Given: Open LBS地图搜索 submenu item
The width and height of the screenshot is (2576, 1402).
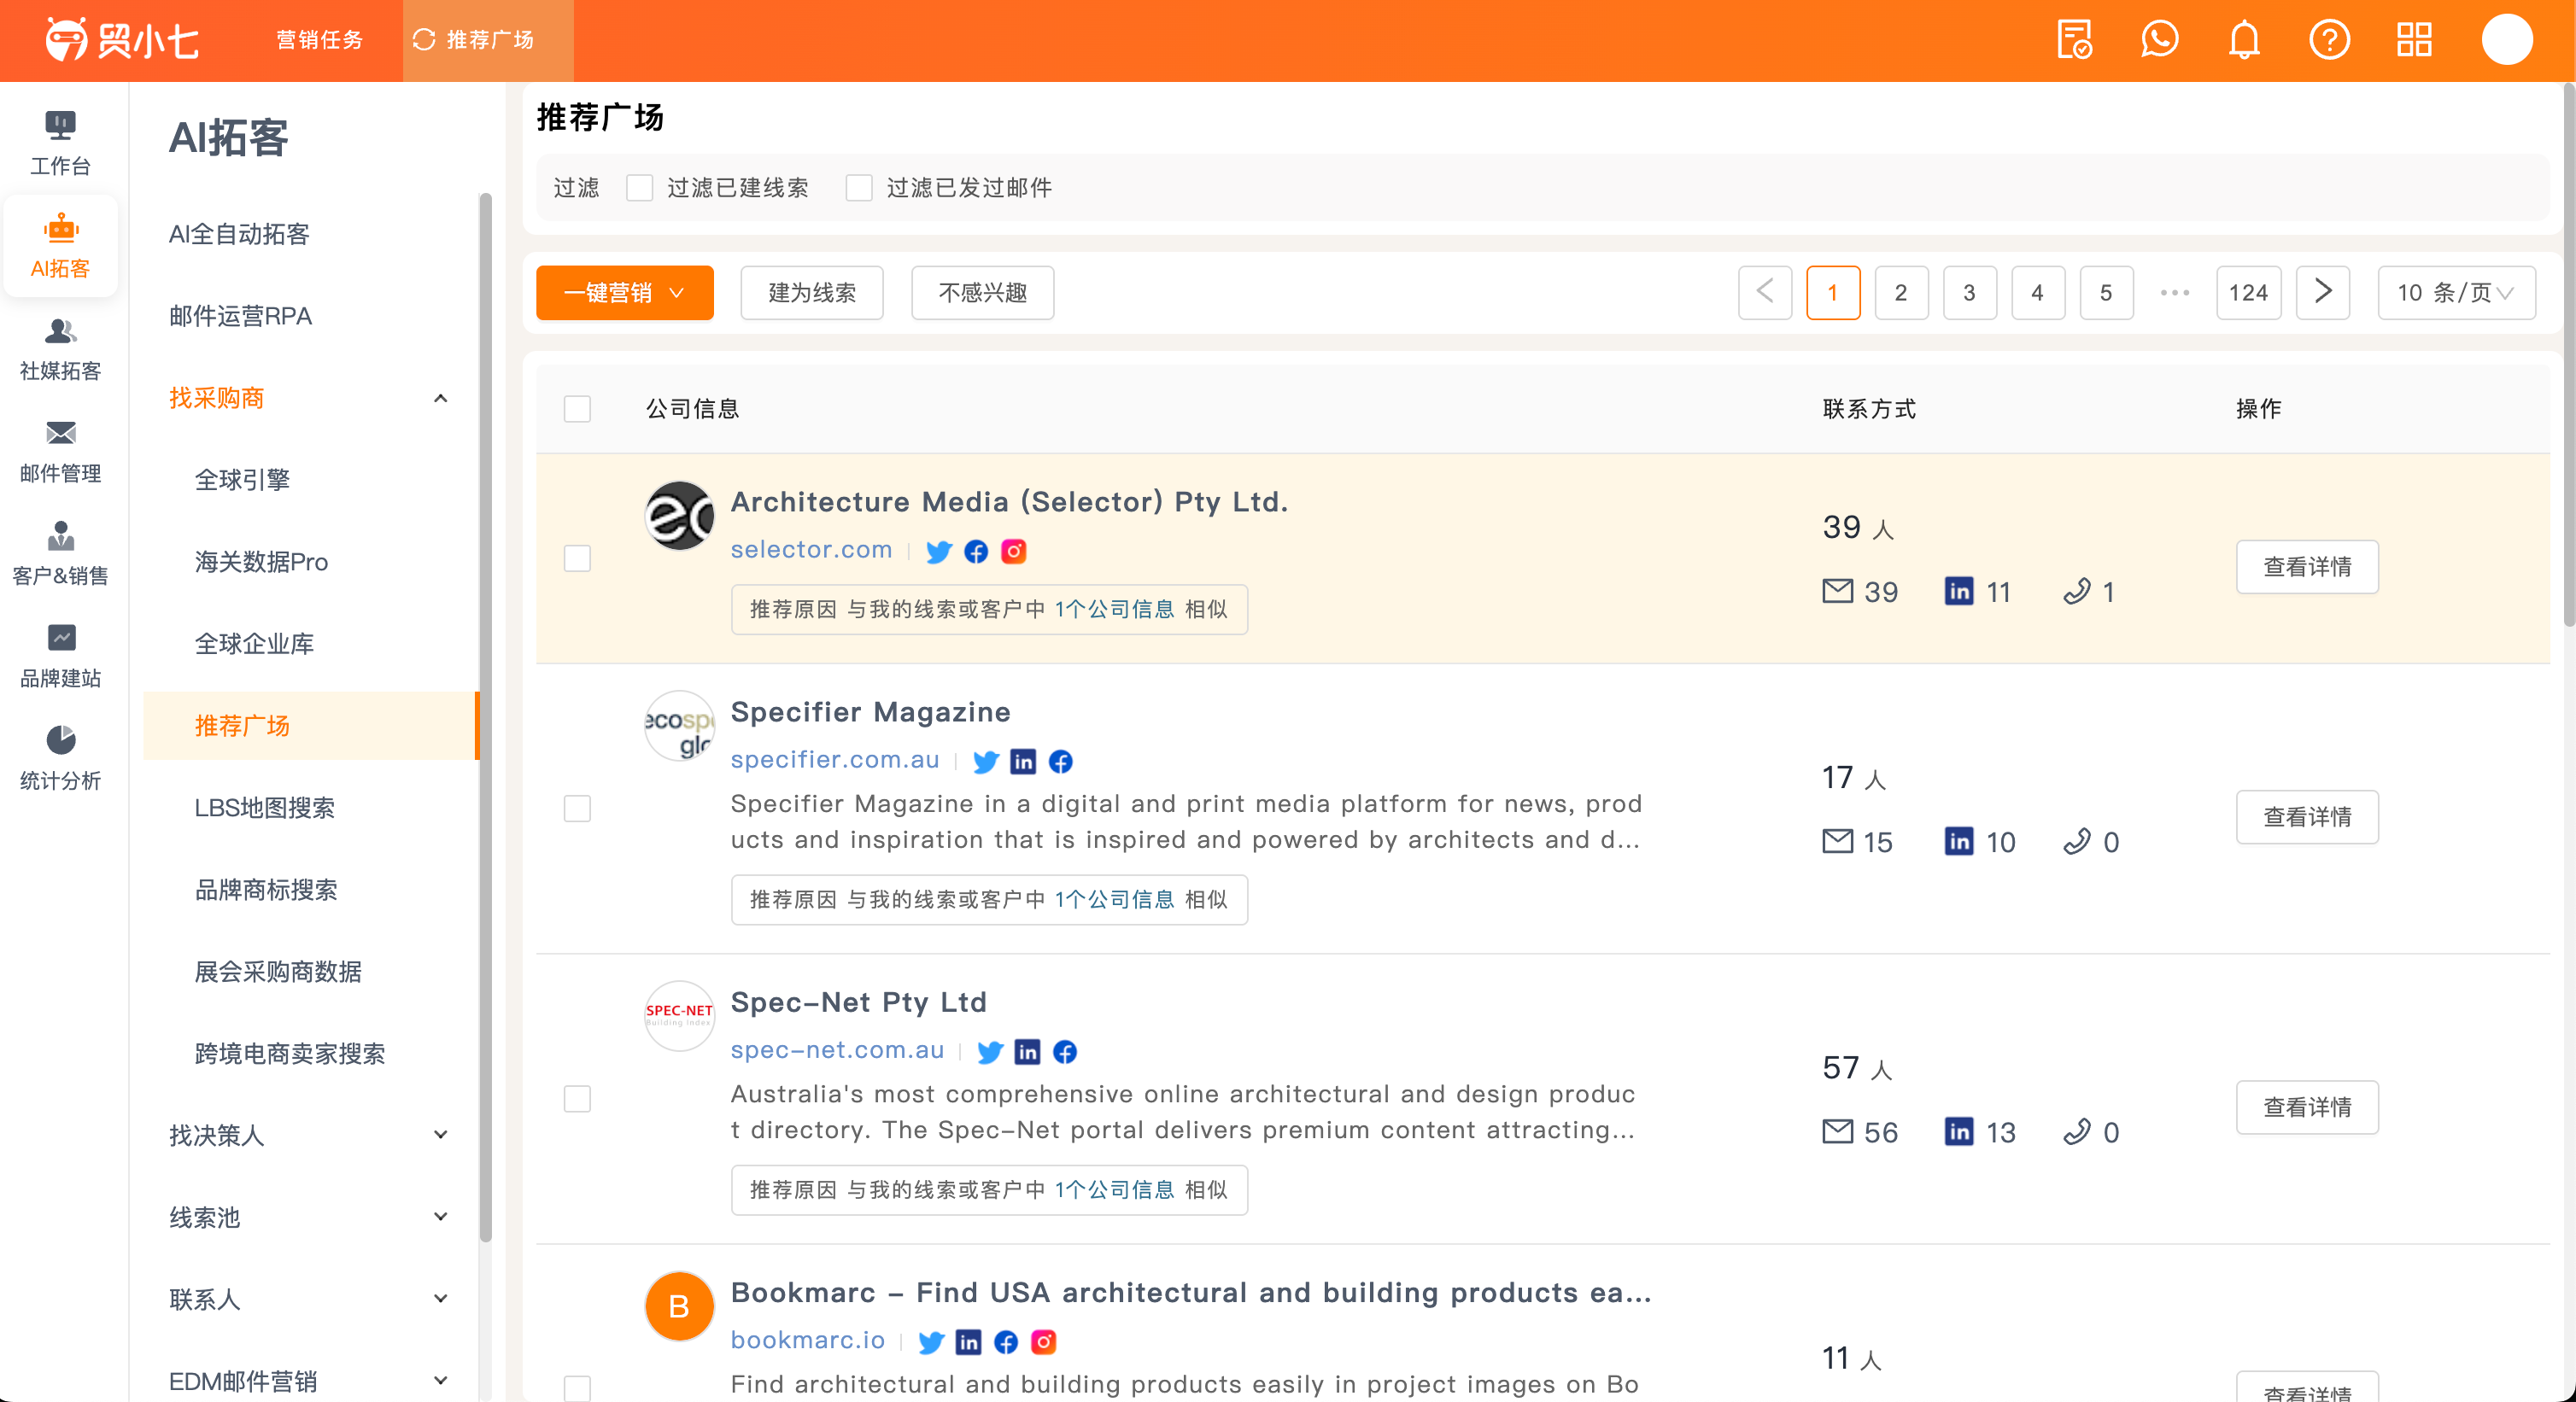Looking at the screenshot, I should 264,808.
